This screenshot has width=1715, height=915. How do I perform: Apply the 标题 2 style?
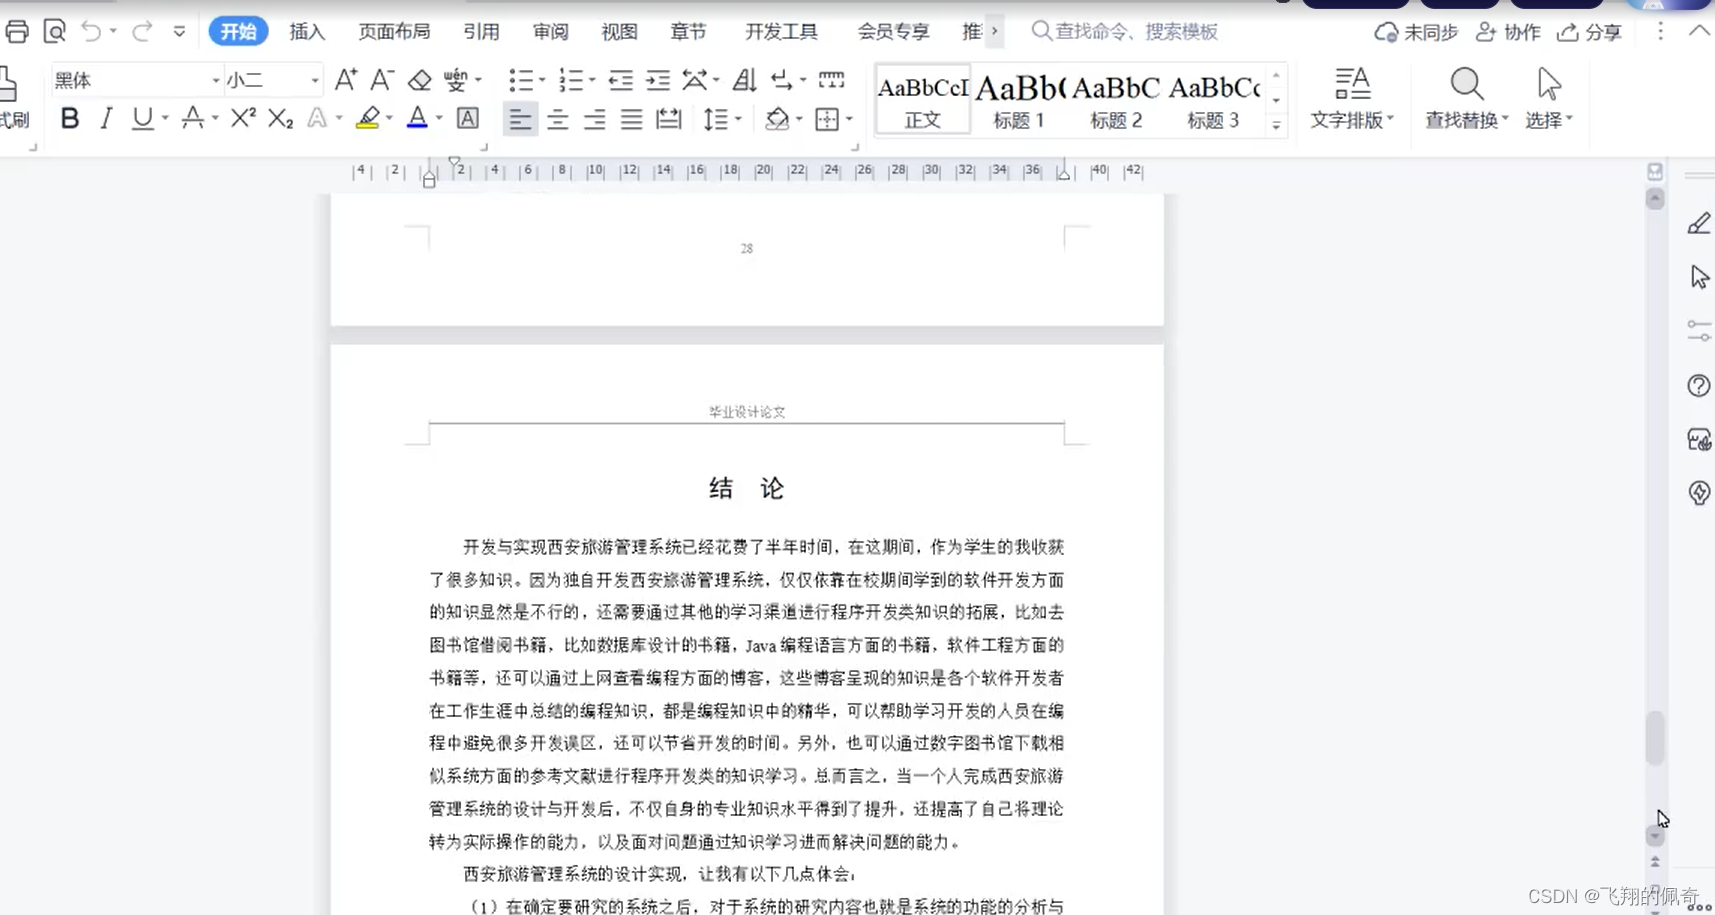pyautogui.click(x=1116, y=100)
